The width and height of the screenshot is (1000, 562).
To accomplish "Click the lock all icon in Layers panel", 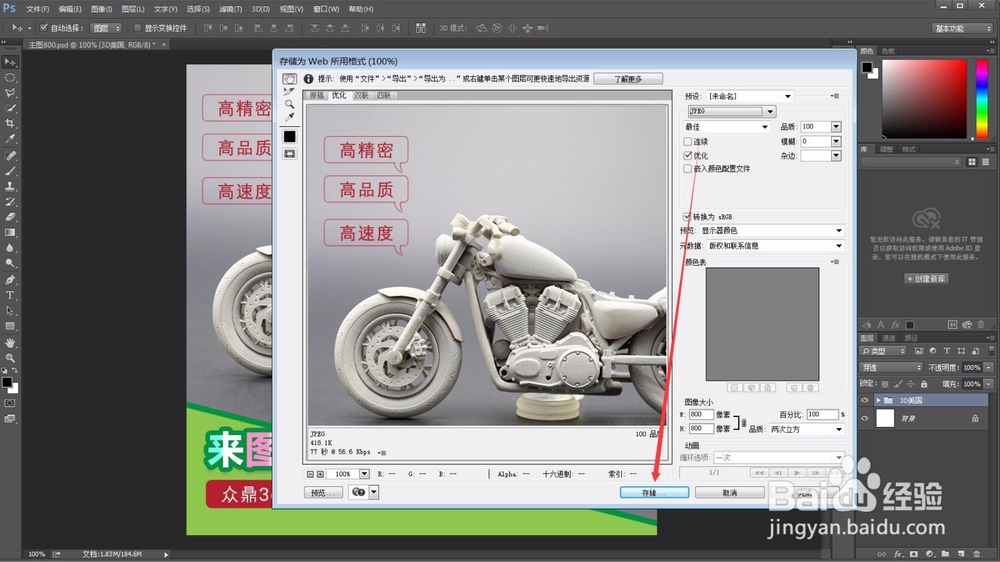I will [923, 384].
